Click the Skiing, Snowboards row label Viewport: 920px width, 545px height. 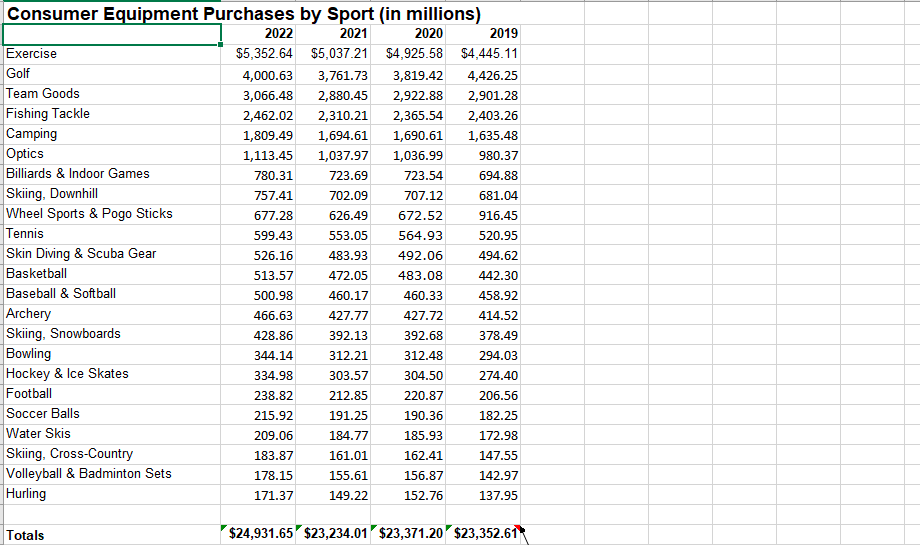[63, 334]
